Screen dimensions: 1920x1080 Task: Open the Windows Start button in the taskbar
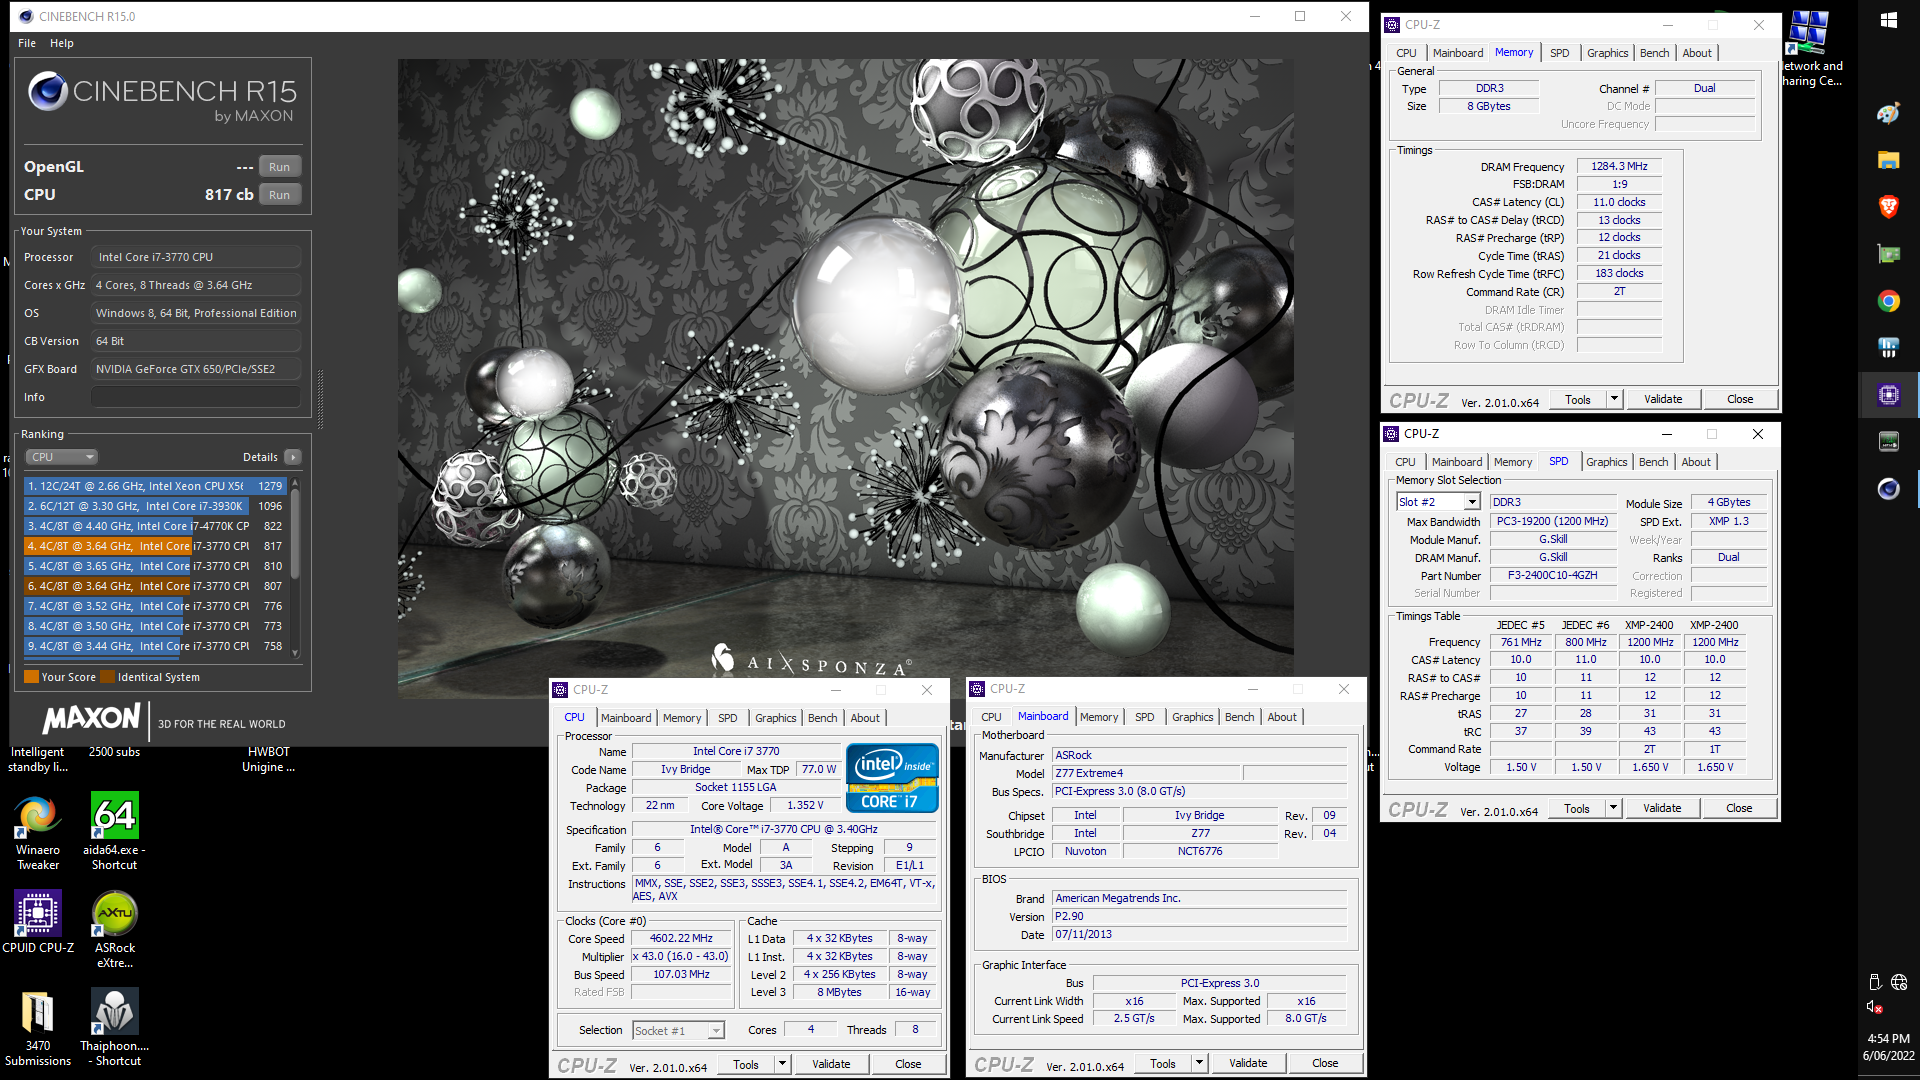pos(1888,20)
